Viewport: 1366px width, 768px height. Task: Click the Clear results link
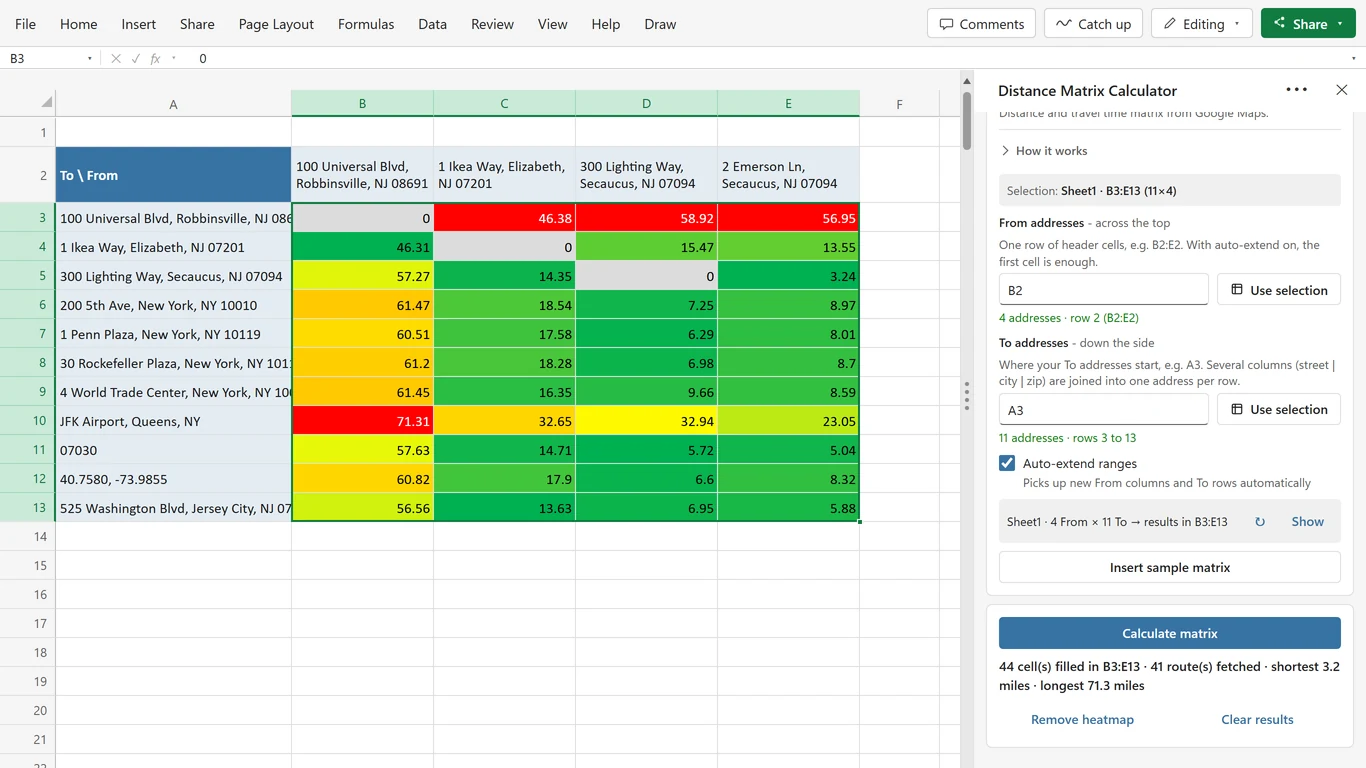point(1257,720)
